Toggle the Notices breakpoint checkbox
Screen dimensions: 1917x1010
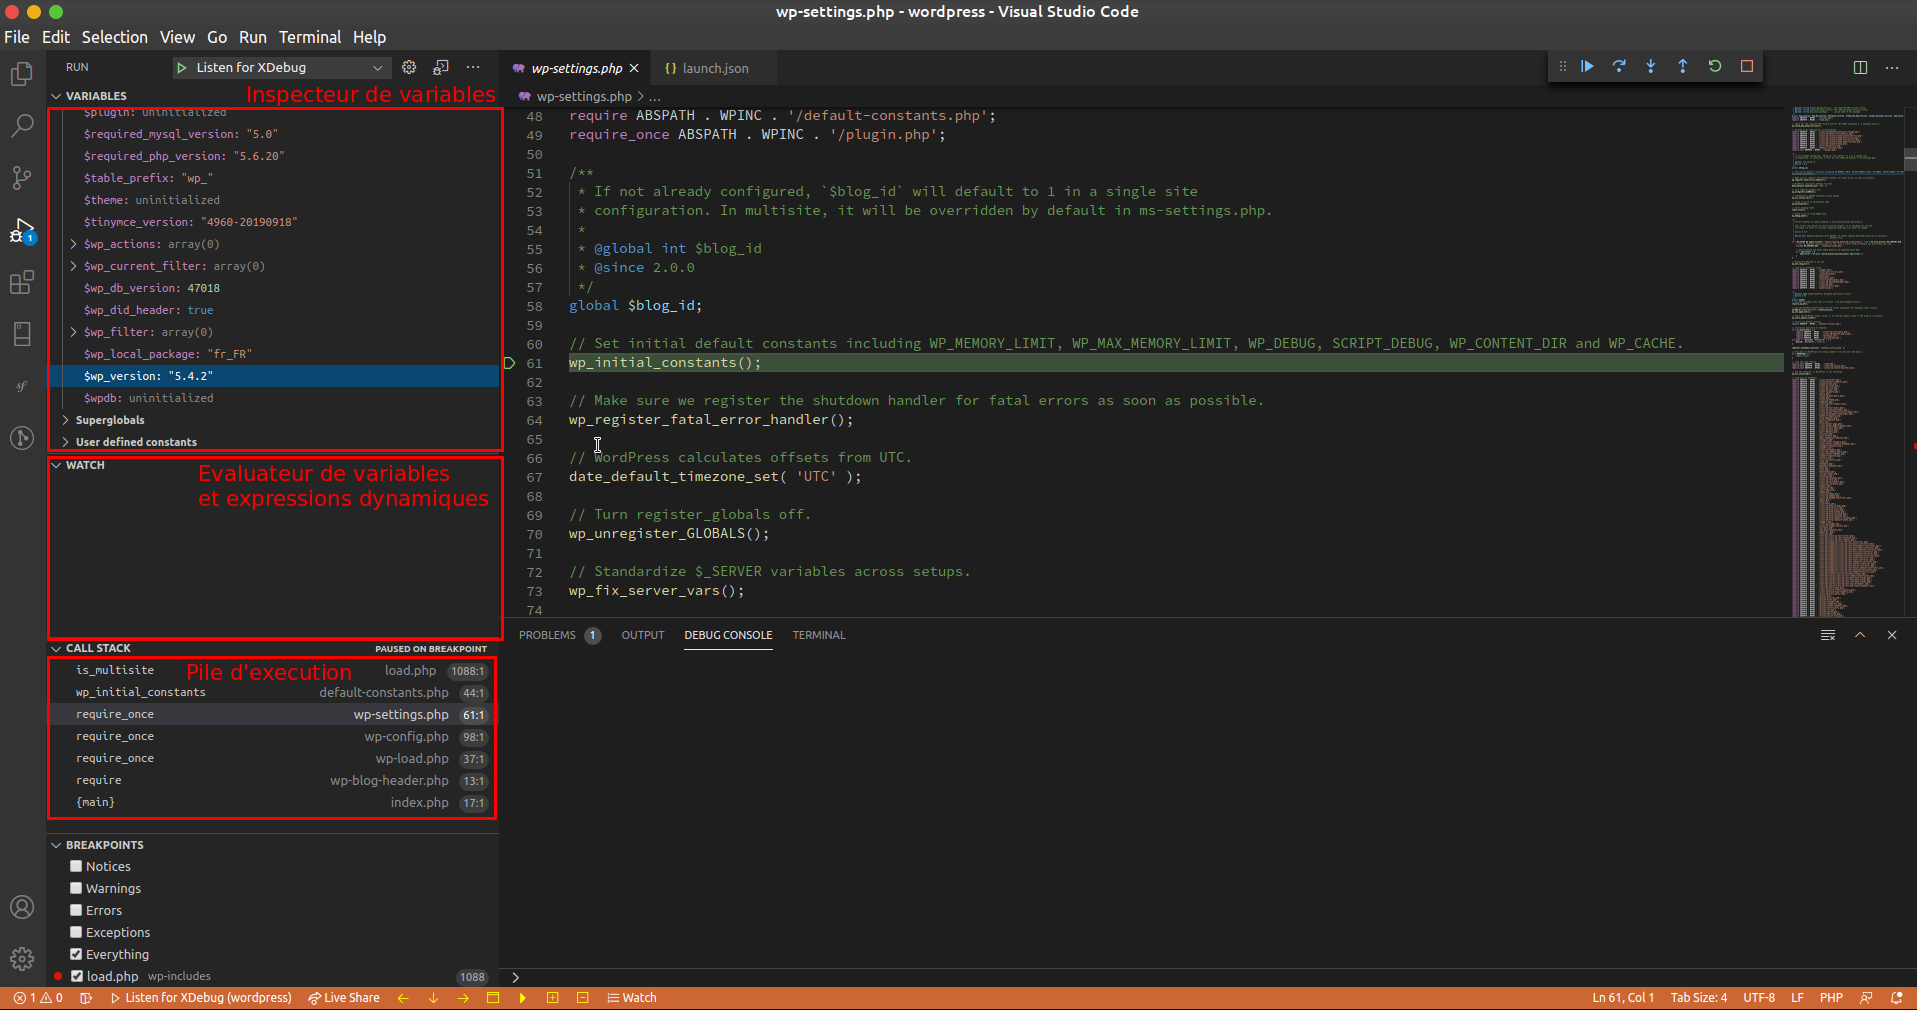[x=76, y=866]
